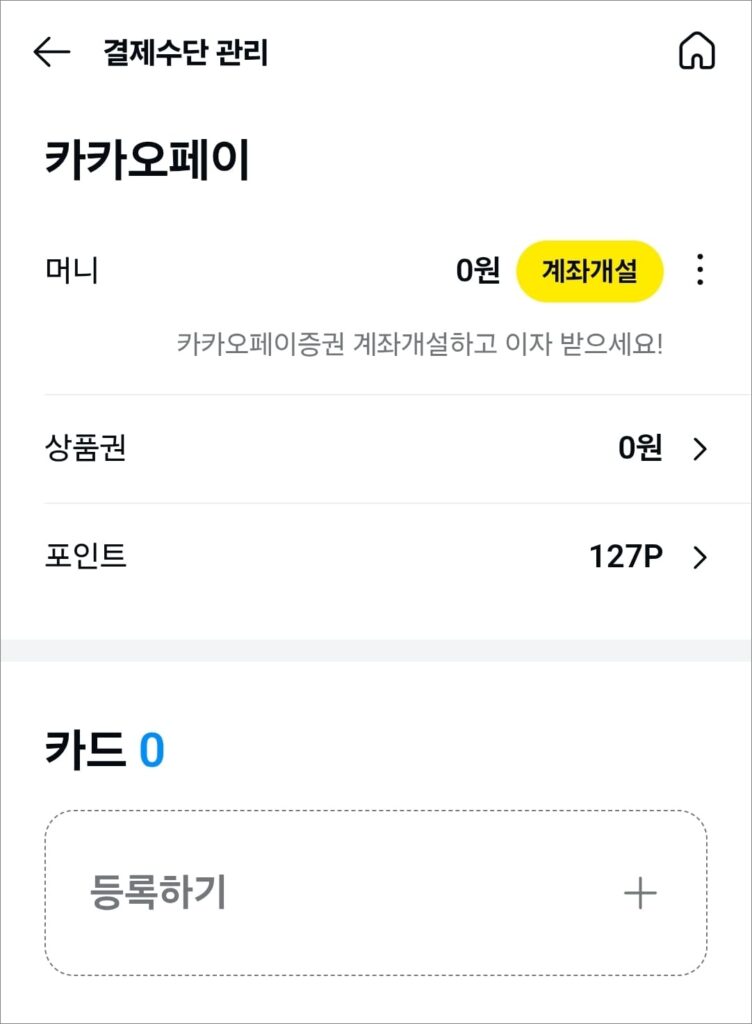Click the 등록하기 card registration text
752x1024 pixels.
click(158, 892)
